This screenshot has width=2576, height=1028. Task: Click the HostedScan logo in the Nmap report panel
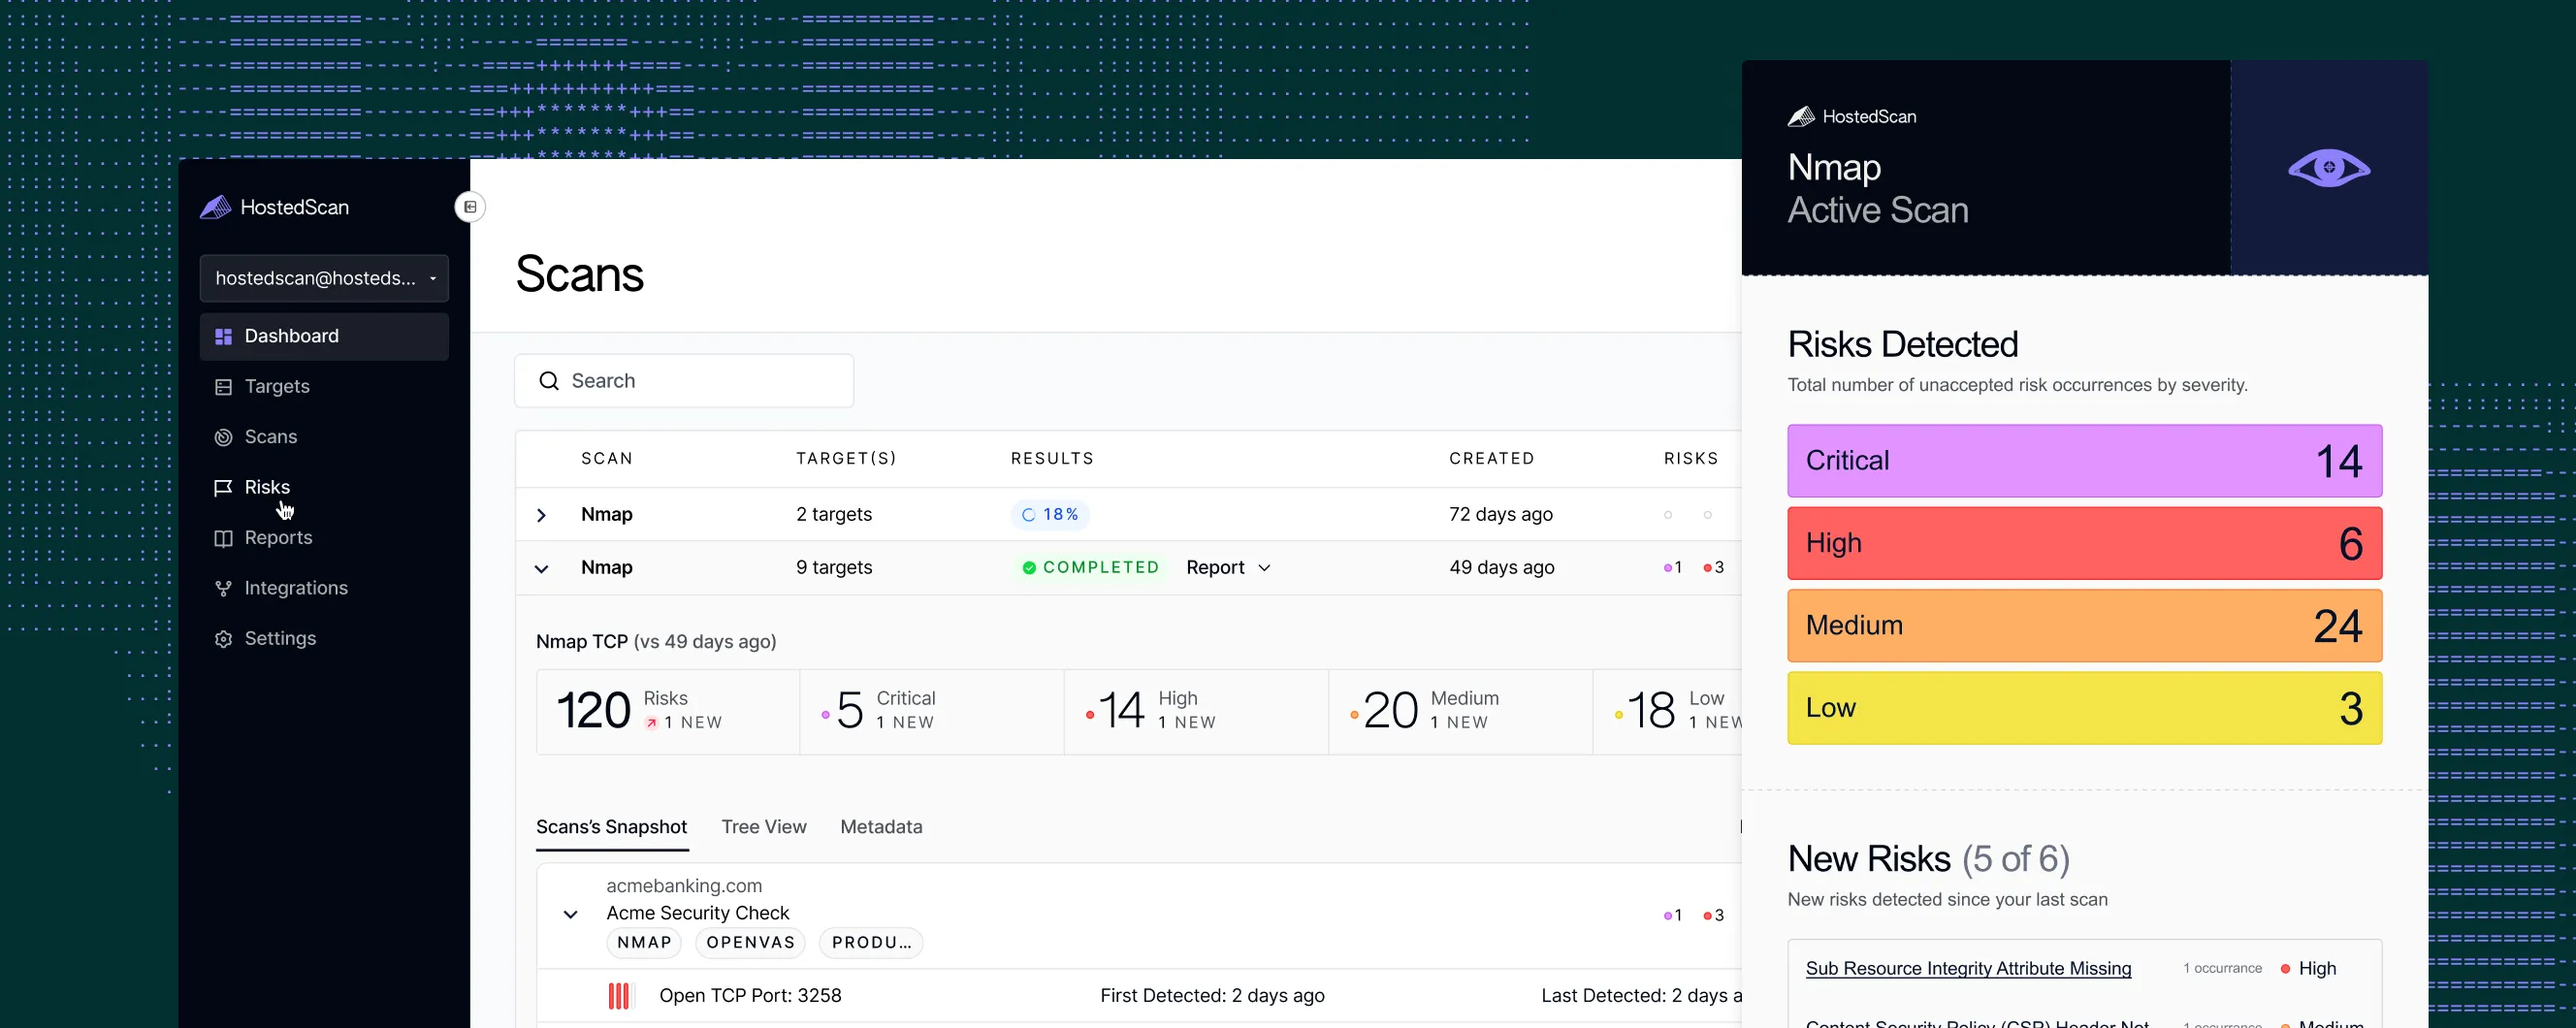coord(1852,117)
